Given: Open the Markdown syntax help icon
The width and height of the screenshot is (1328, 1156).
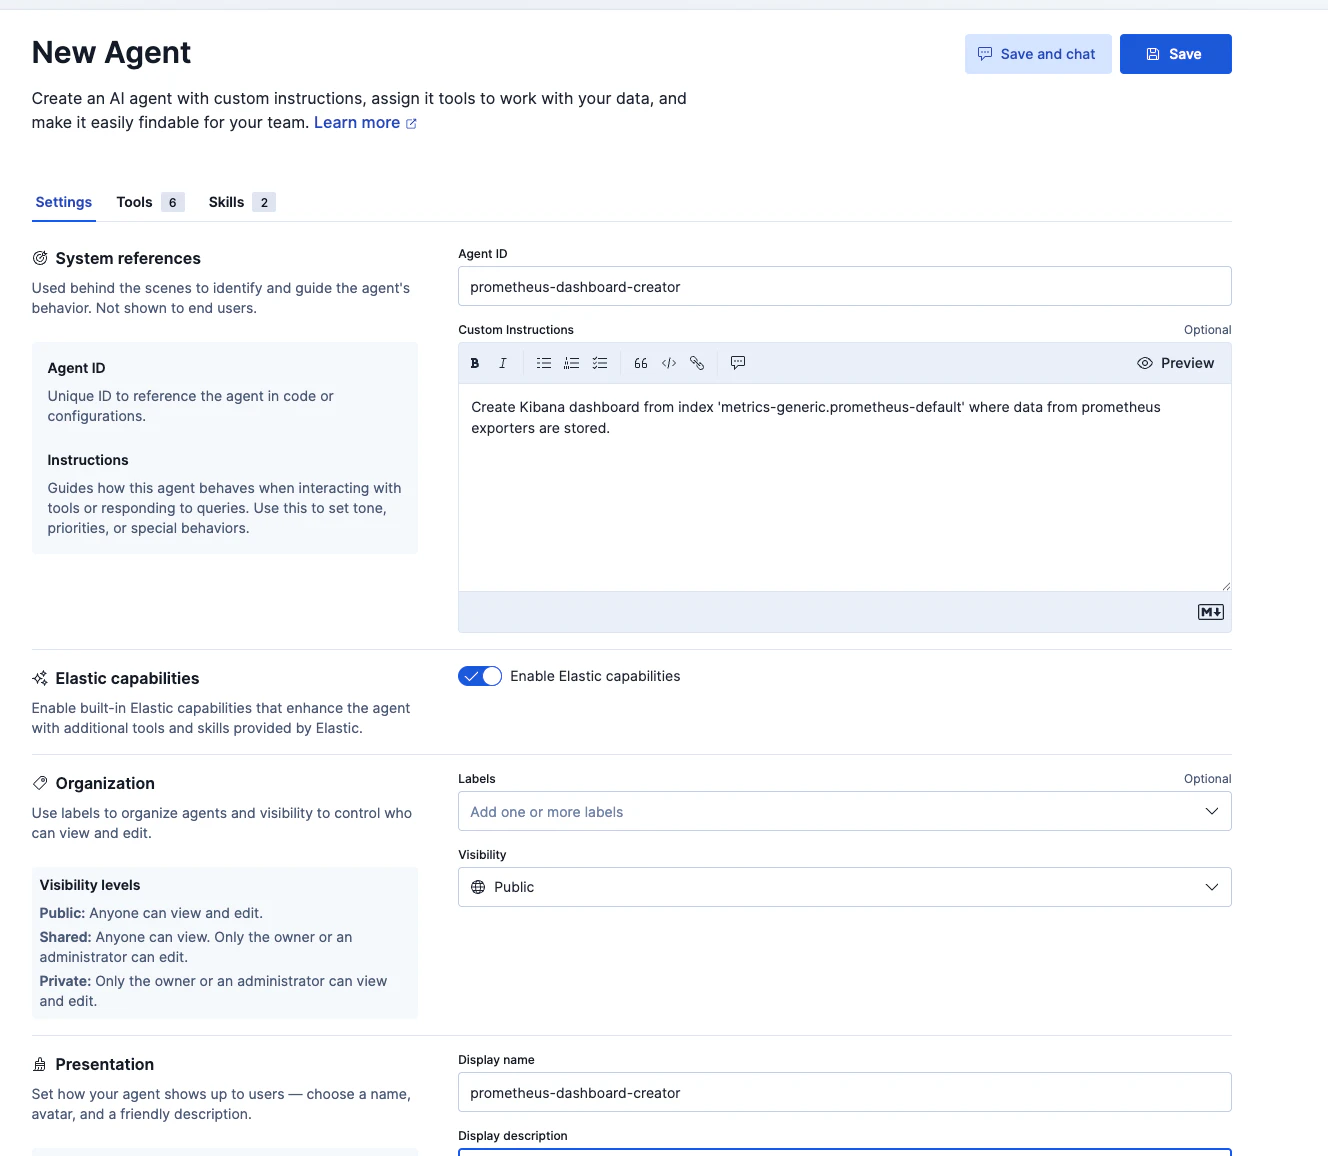Looking at the screenshot, I should click(1211, 612).
